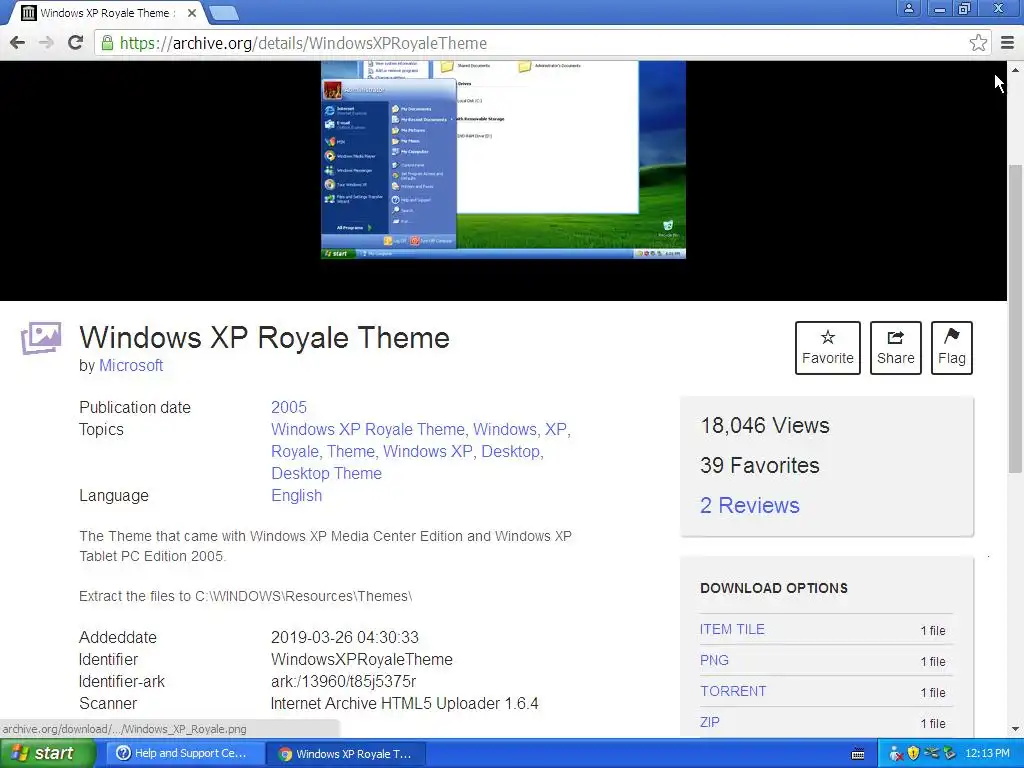Screen dimensions: 1024x768
Task: Click the green padlock security icon
Action: click(x=107, y=43)
